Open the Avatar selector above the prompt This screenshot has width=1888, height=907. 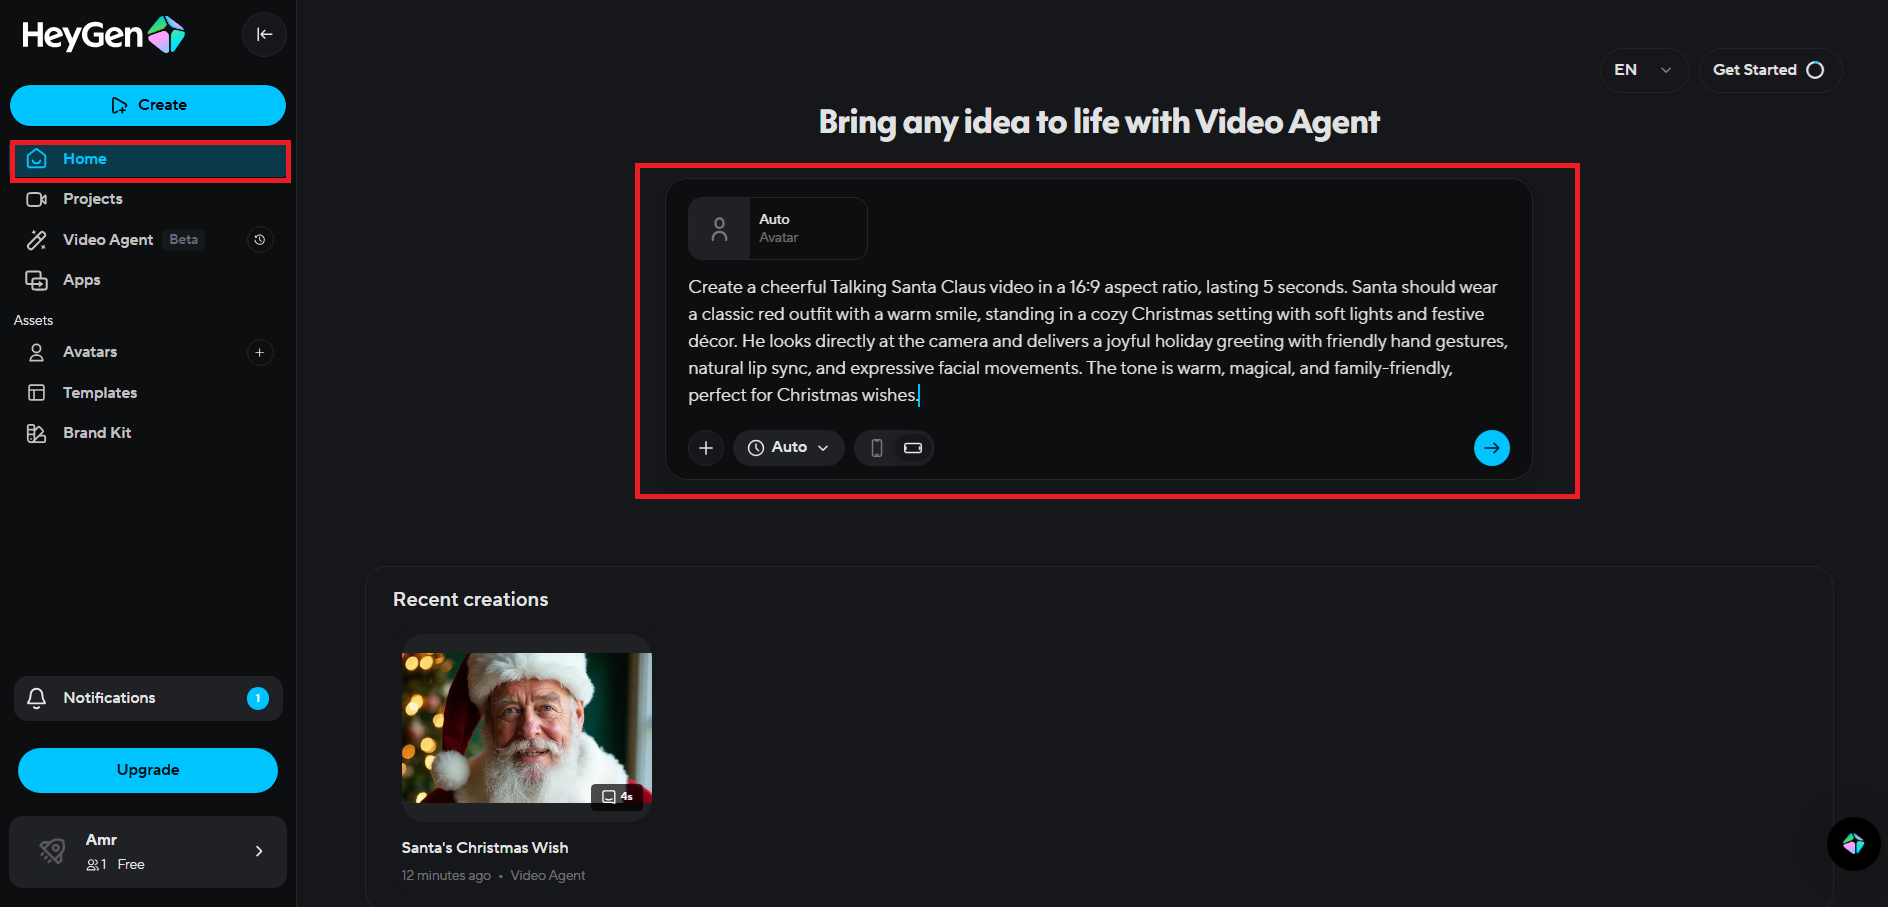click(x=777, y=228)
